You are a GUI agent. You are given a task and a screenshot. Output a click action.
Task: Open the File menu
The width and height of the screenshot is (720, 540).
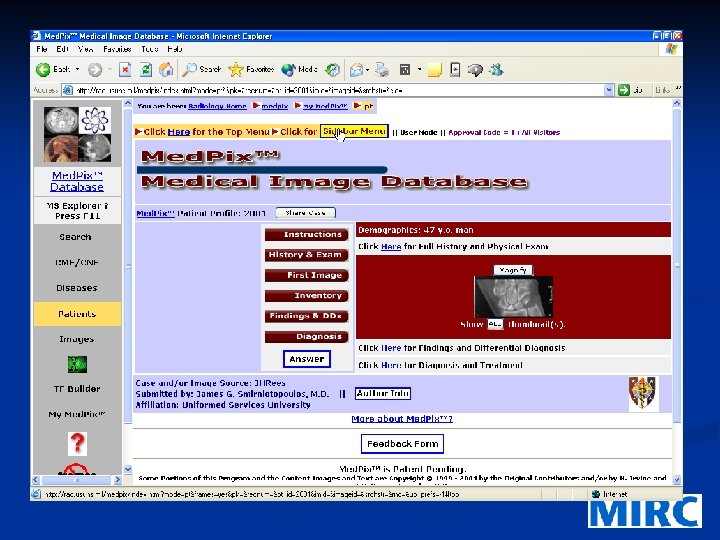(x=42, y=49)
